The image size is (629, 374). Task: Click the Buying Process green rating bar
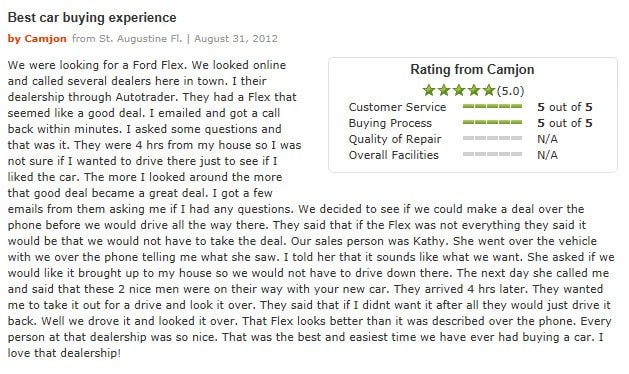(x=492, y=122)
